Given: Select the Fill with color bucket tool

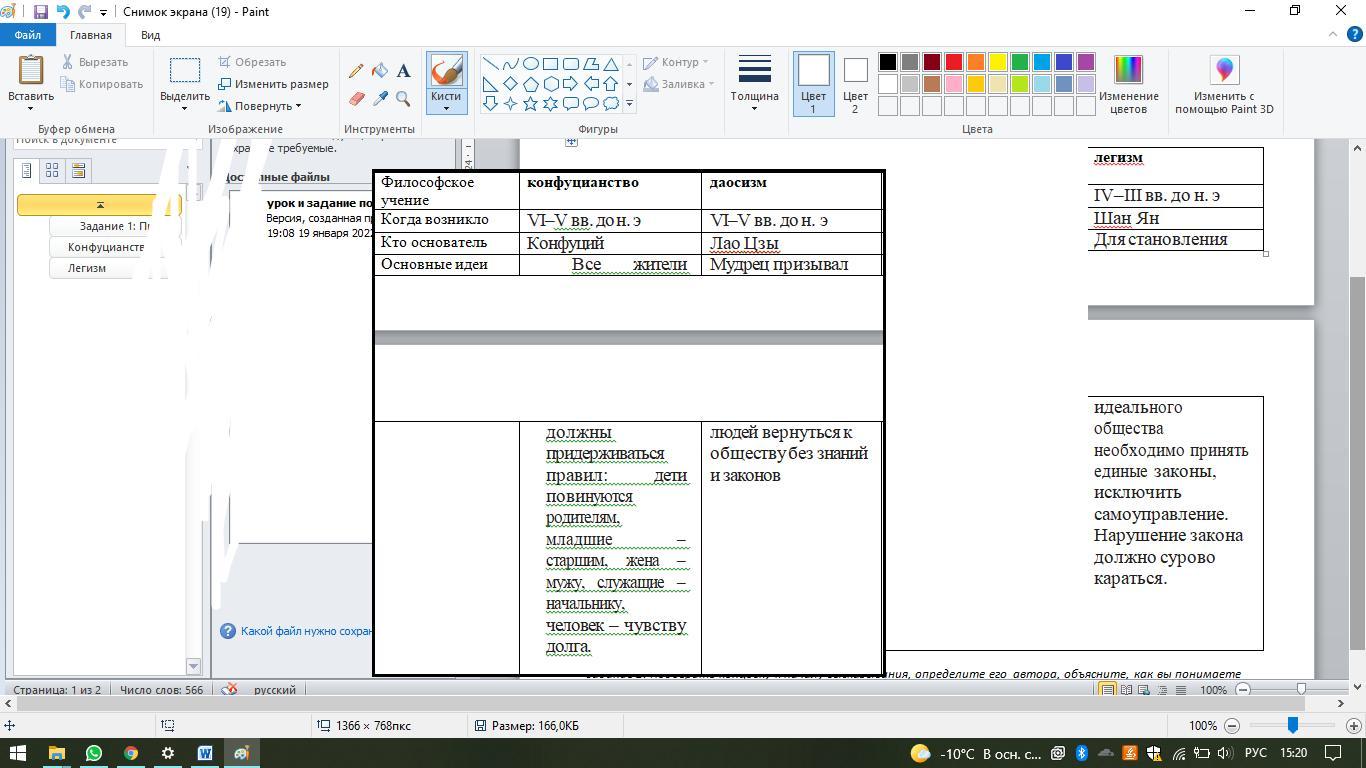Looking at the screenshot, I should point(380,71).
